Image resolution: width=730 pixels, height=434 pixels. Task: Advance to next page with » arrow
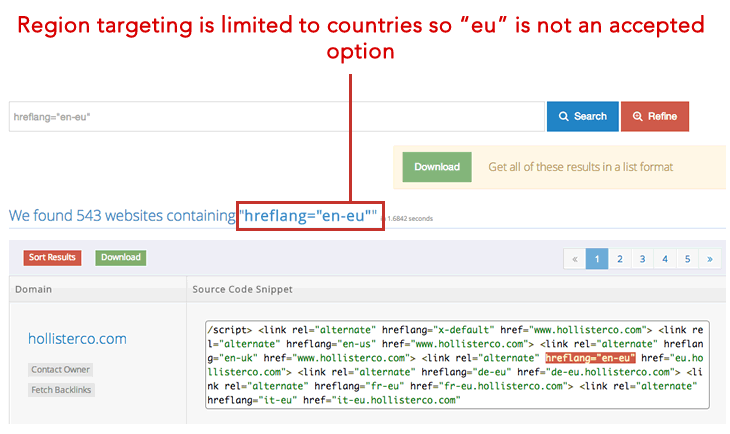click(710, 259)
